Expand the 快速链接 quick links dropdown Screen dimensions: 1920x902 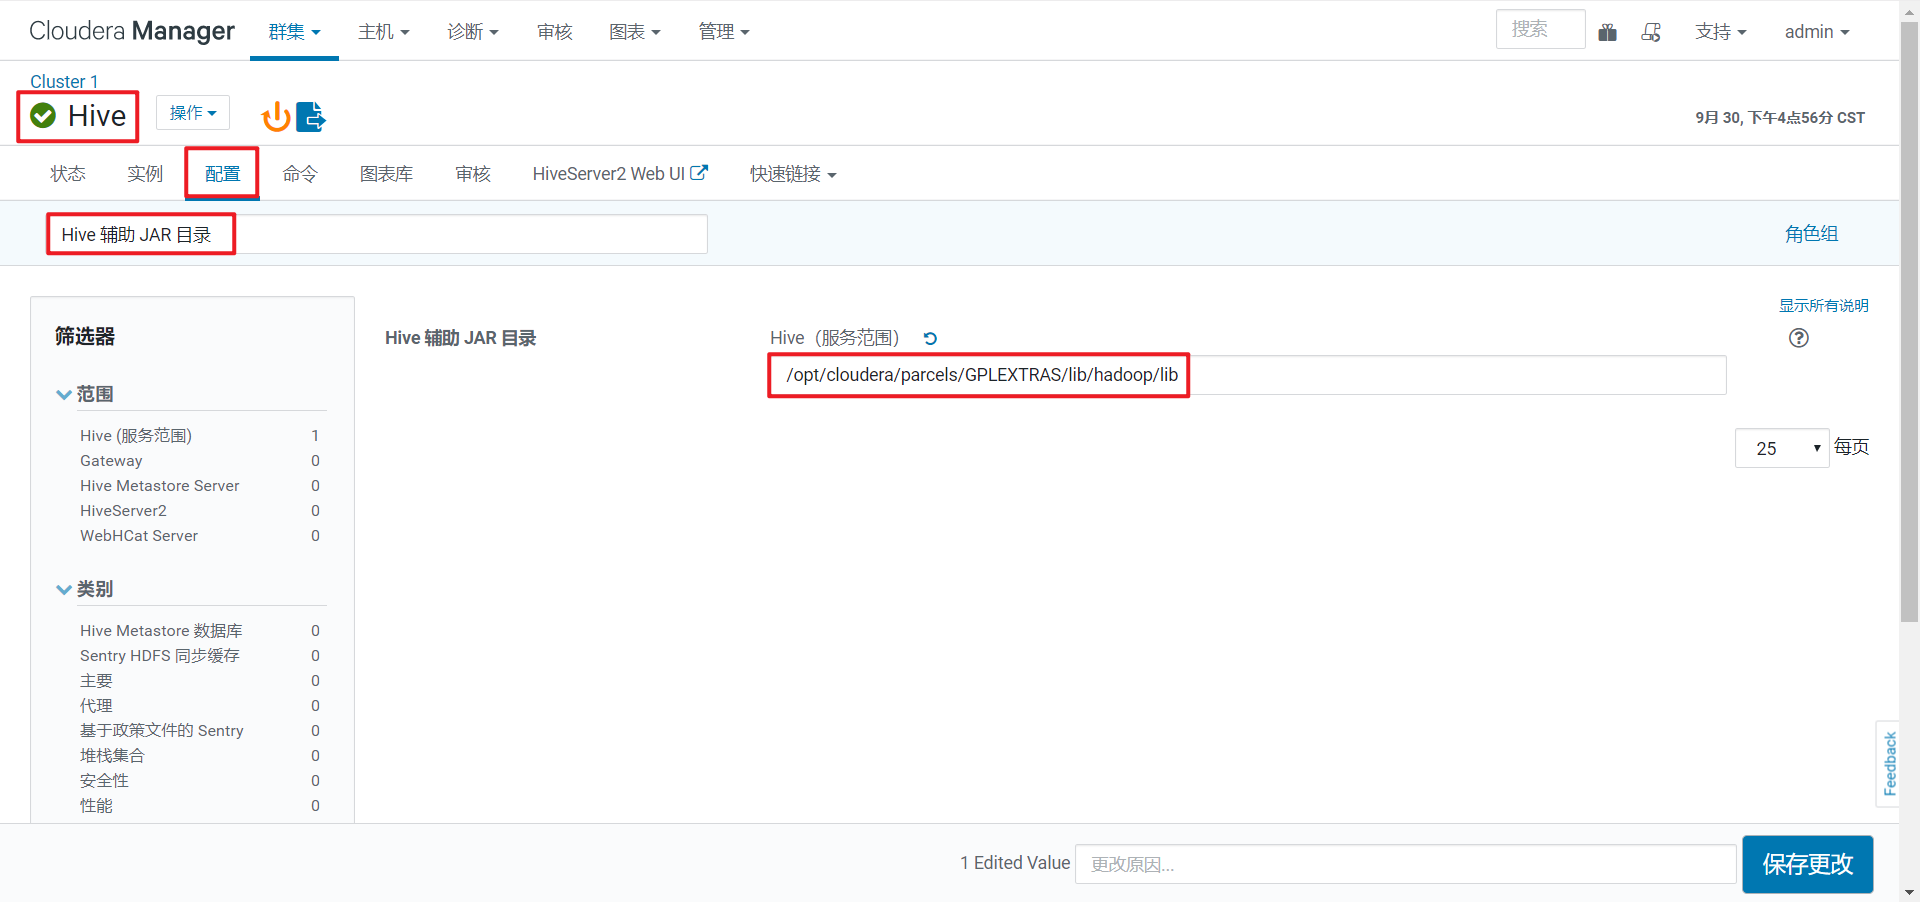793,174
